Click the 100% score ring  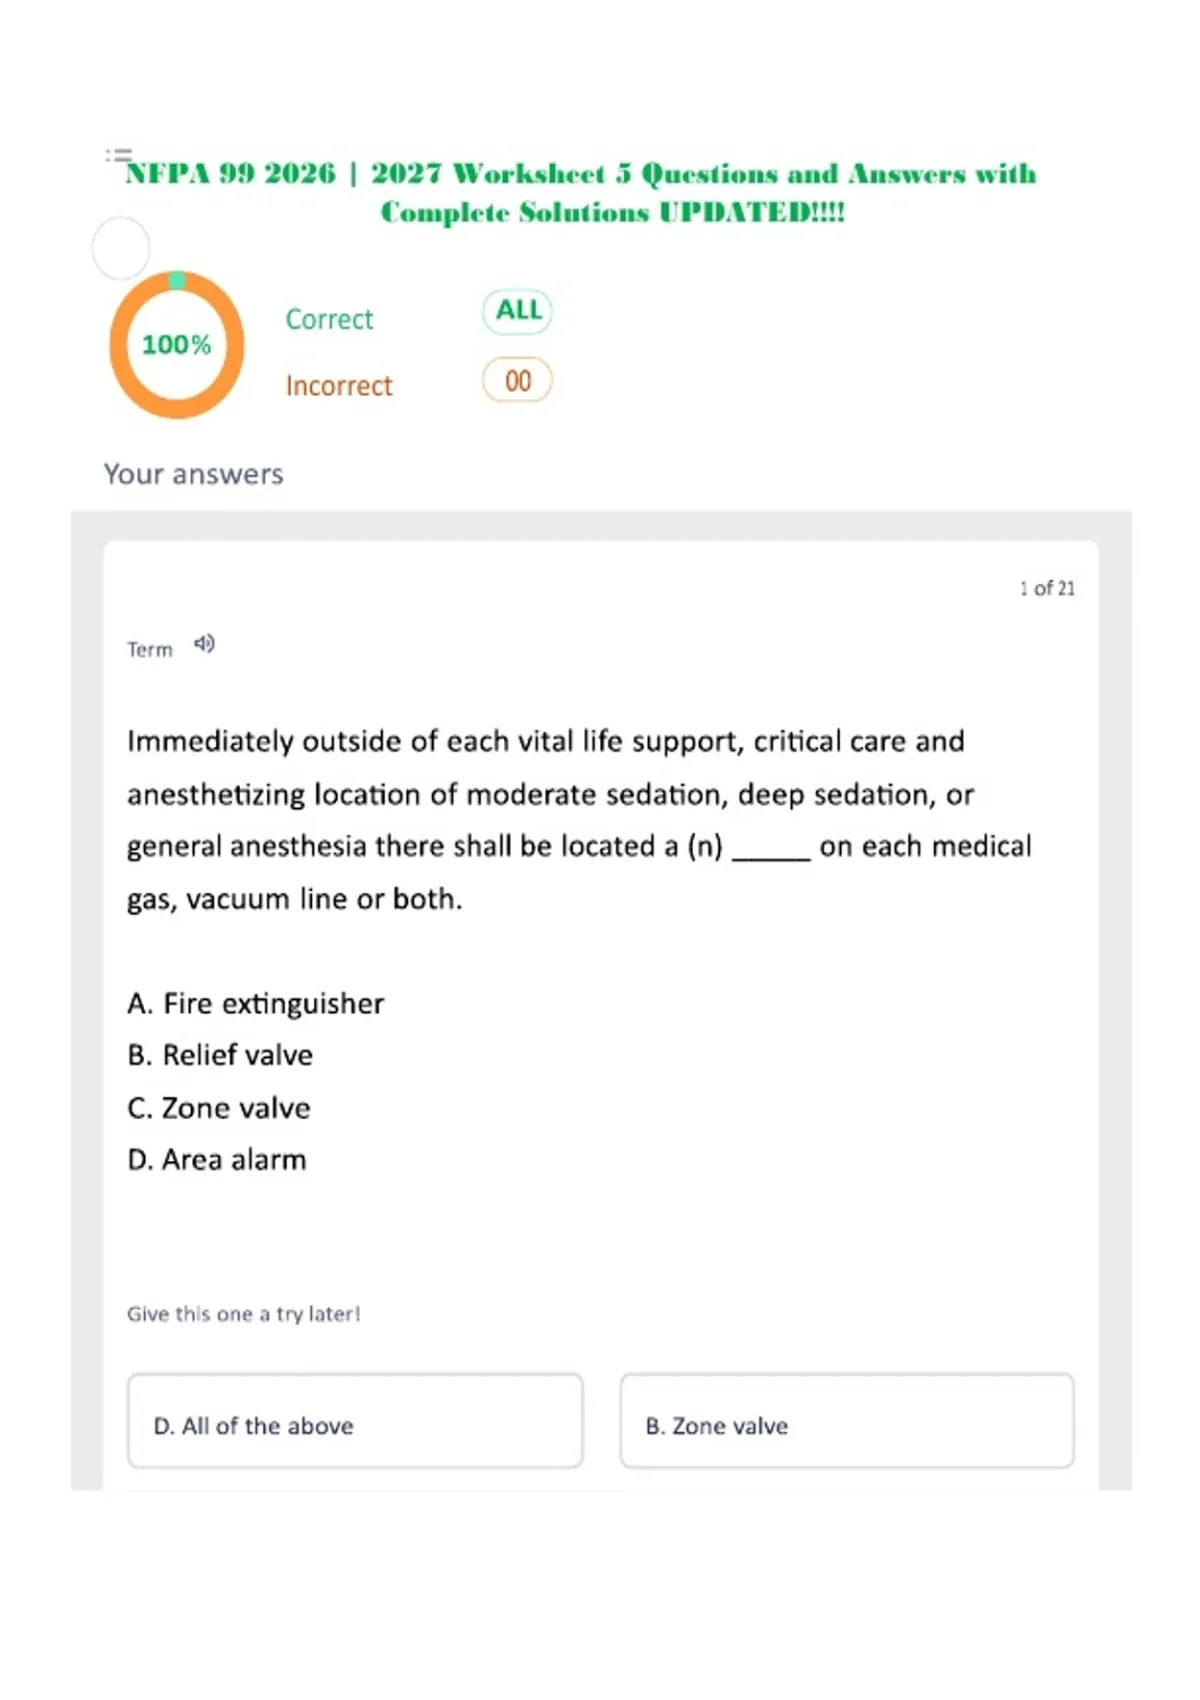click(x=177, y=345)
